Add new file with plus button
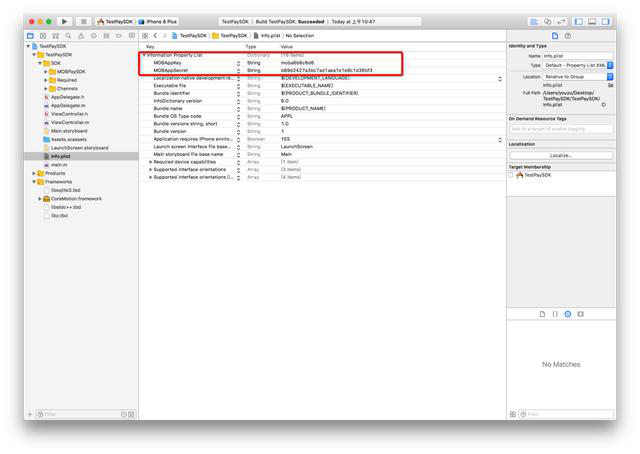The width and height of the screenshot is (640, 454). click(x=29, y=414)
